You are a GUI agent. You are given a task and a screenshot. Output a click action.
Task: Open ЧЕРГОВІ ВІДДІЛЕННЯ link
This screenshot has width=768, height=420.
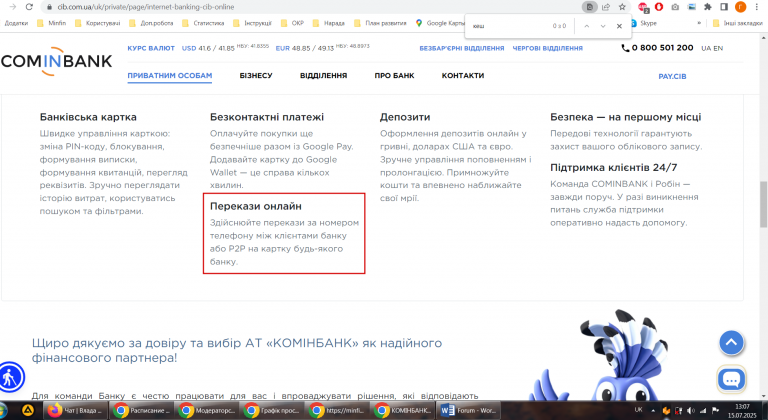(x=548, y=48)
